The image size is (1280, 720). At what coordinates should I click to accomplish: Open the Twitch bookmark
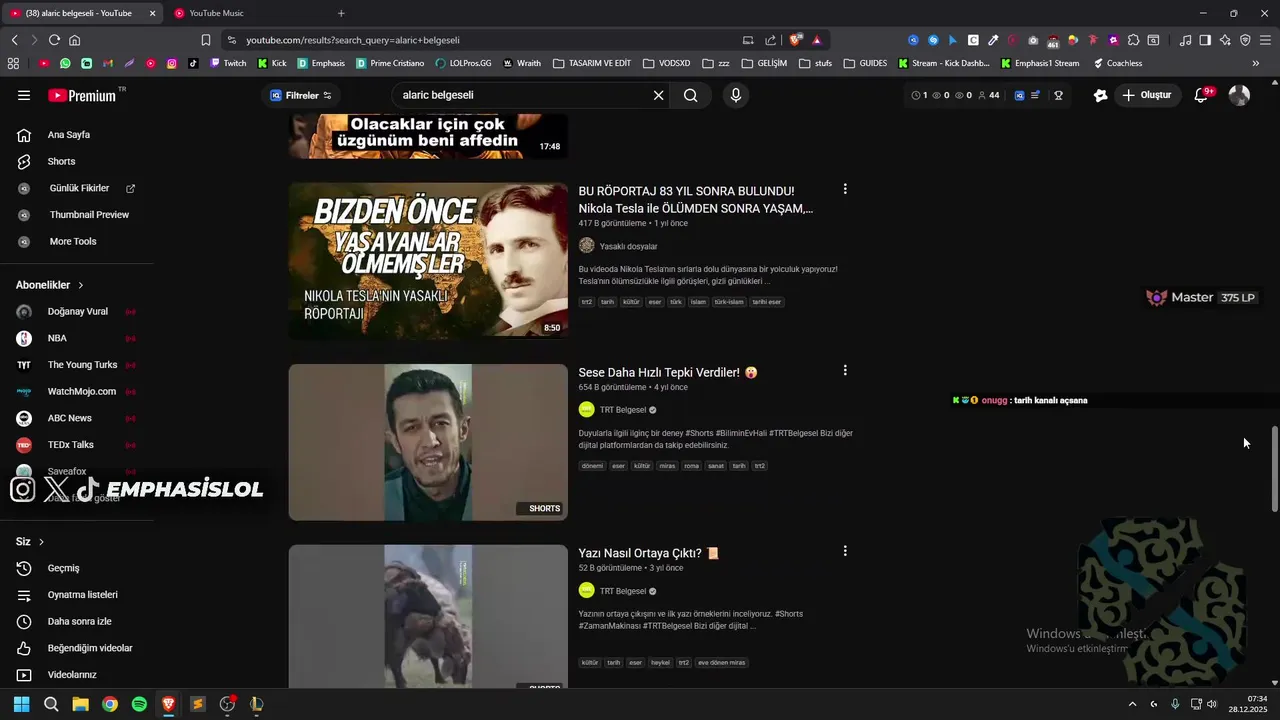(x=228, y=63)
